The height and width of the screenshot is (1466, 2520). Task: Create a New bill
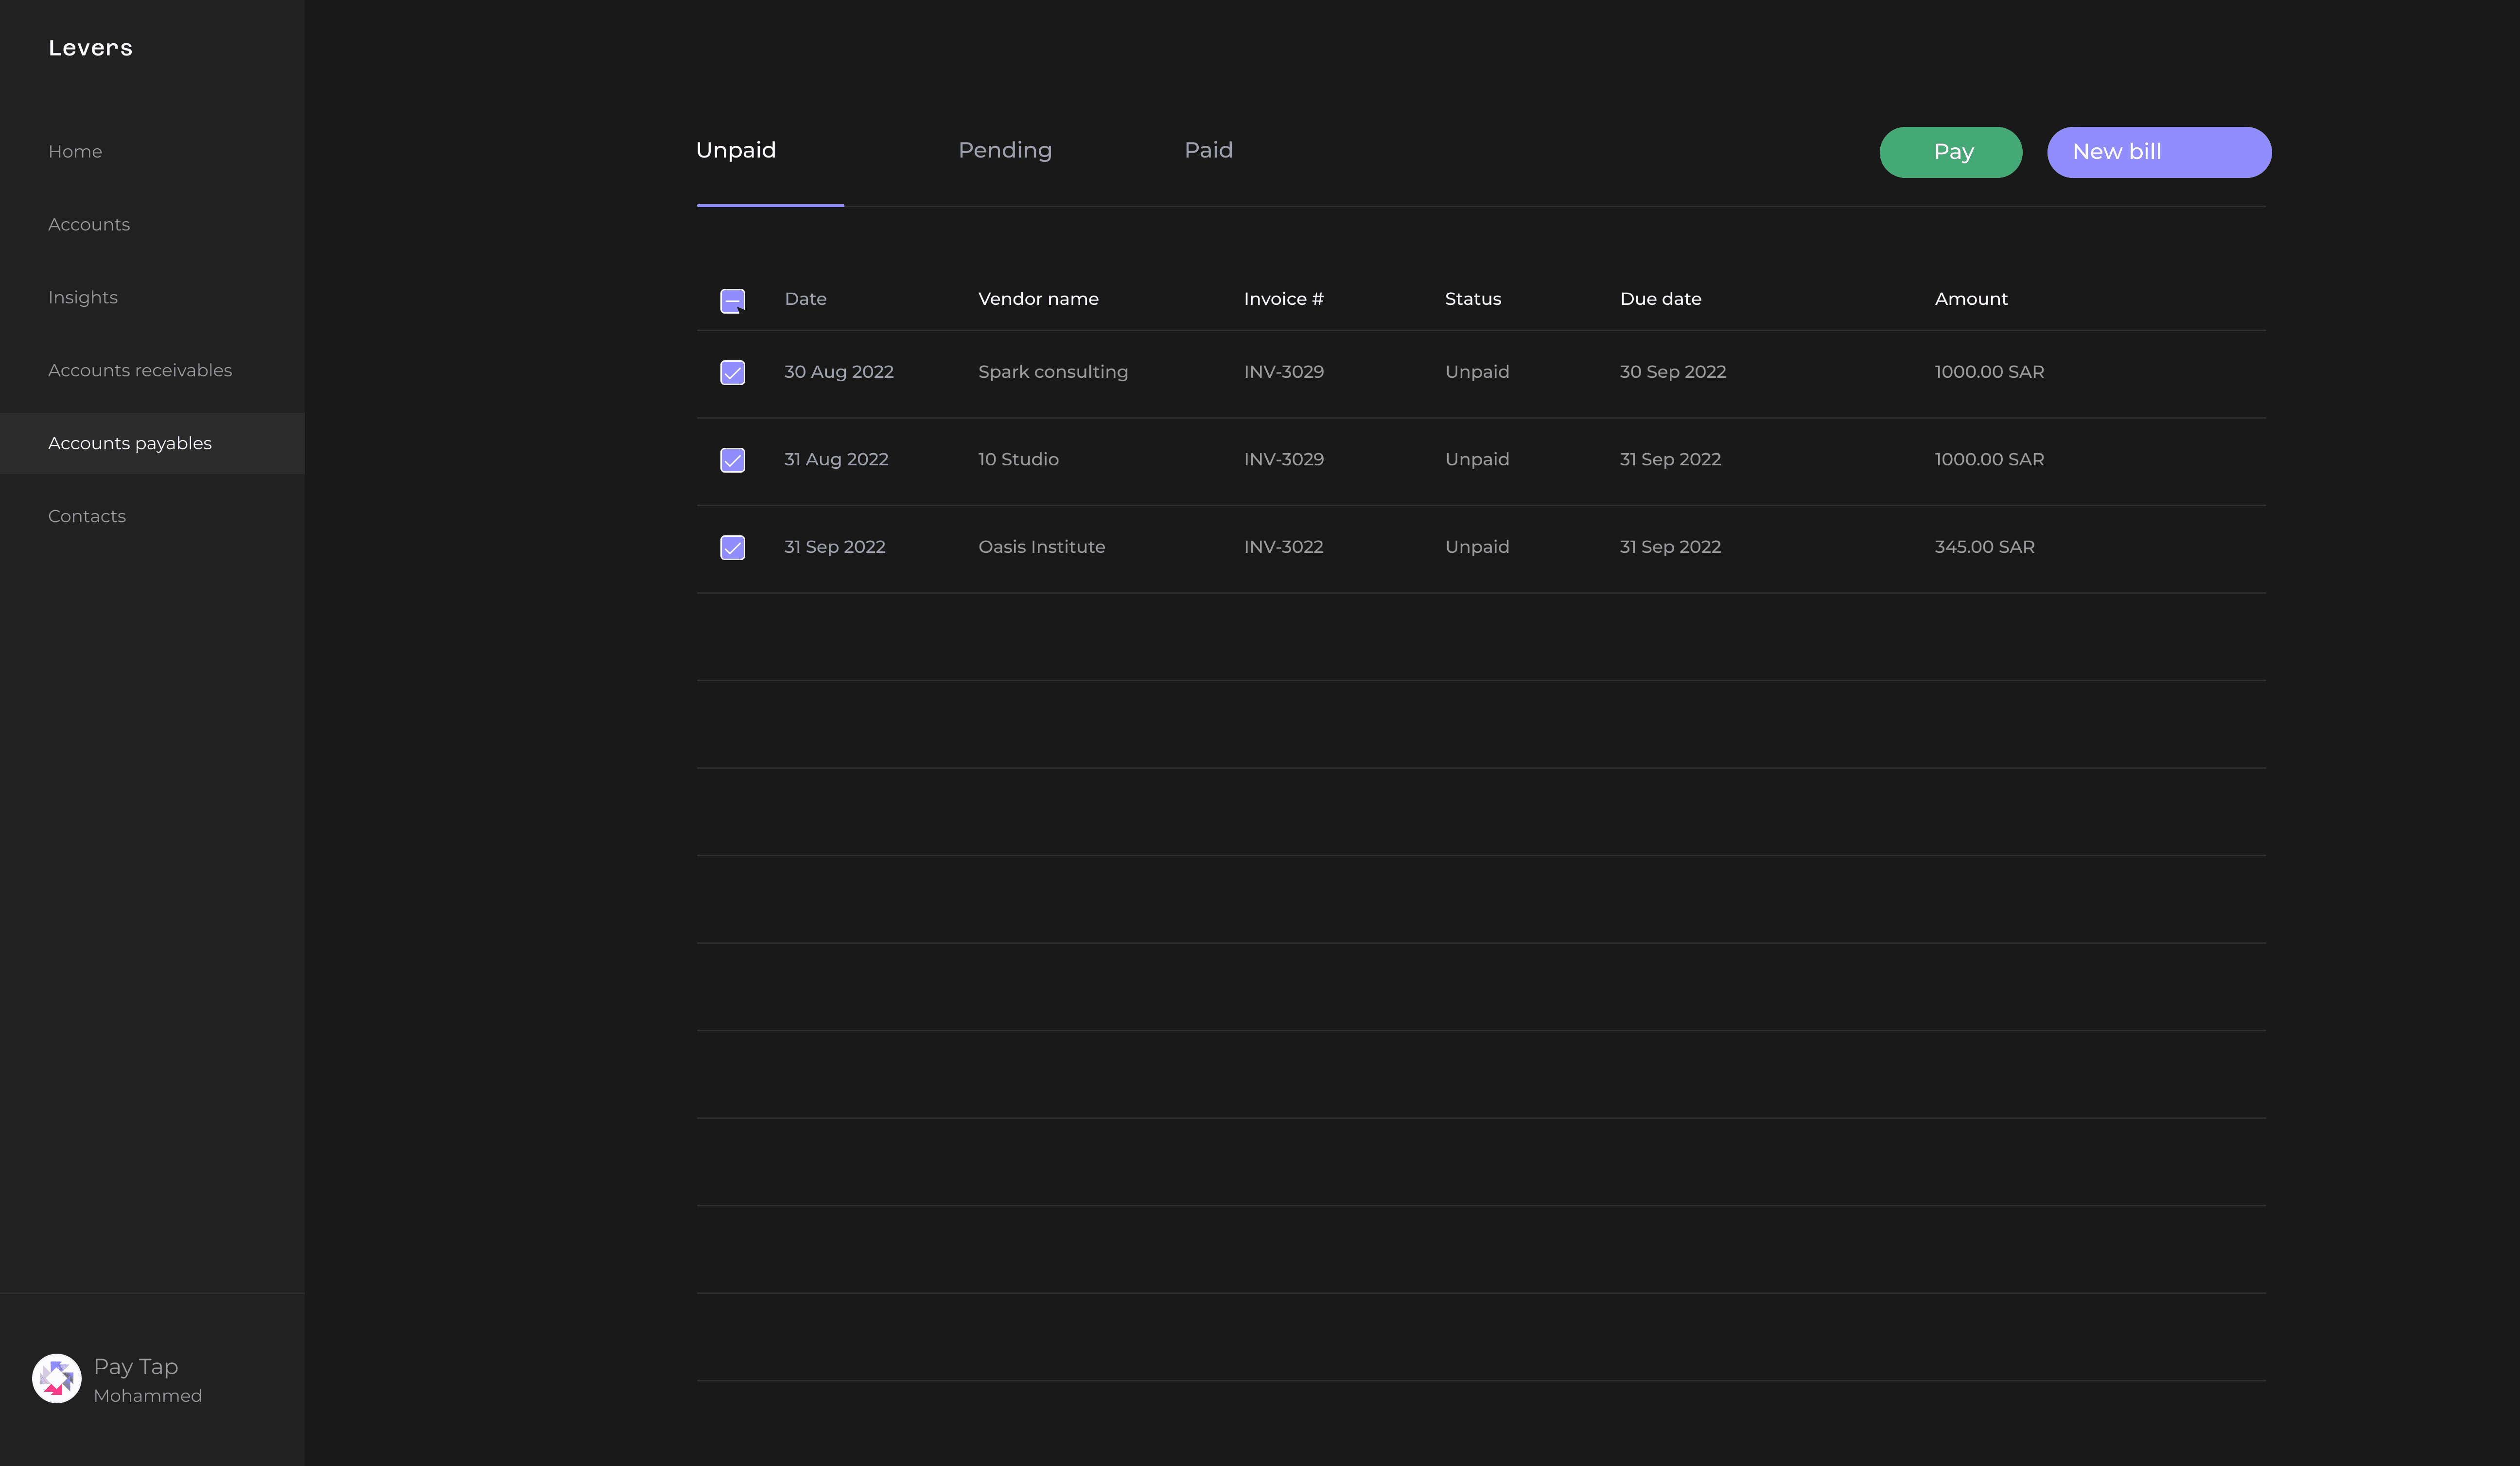pyautogui.click(x=2159, y=152)
